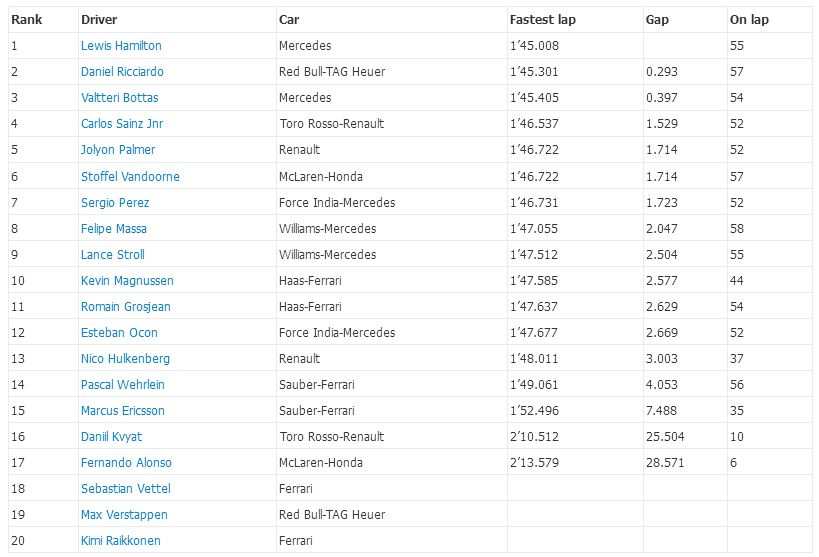Select Esteban Ocon link
Screen dimensions: 819x557
click(x=119, y=333)
